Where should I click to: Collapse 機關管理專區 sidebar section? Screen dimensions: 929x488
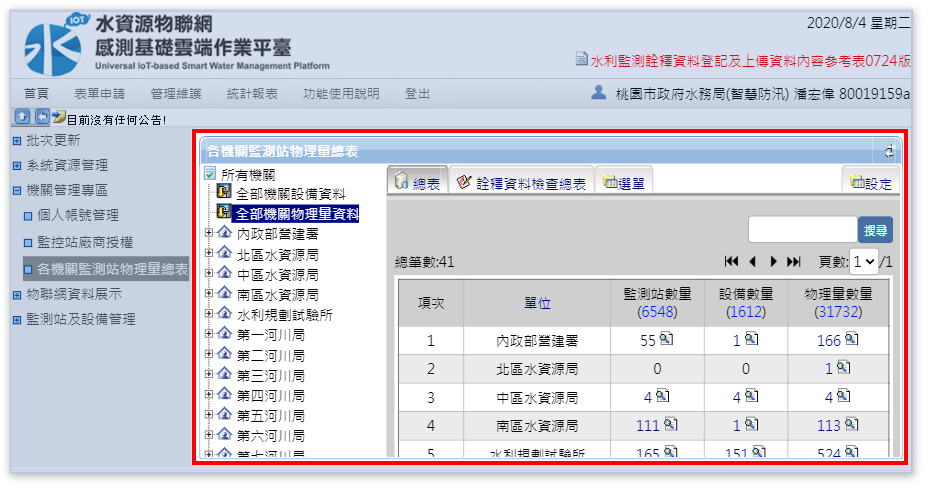click(x=17, y=191)
